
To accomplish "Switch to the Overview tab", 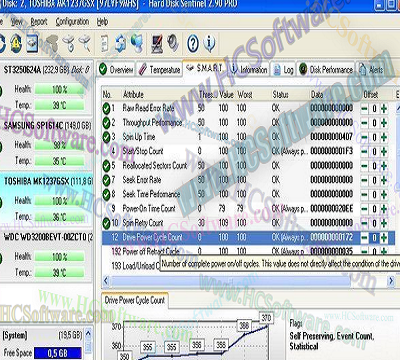I will coord(116,70).
